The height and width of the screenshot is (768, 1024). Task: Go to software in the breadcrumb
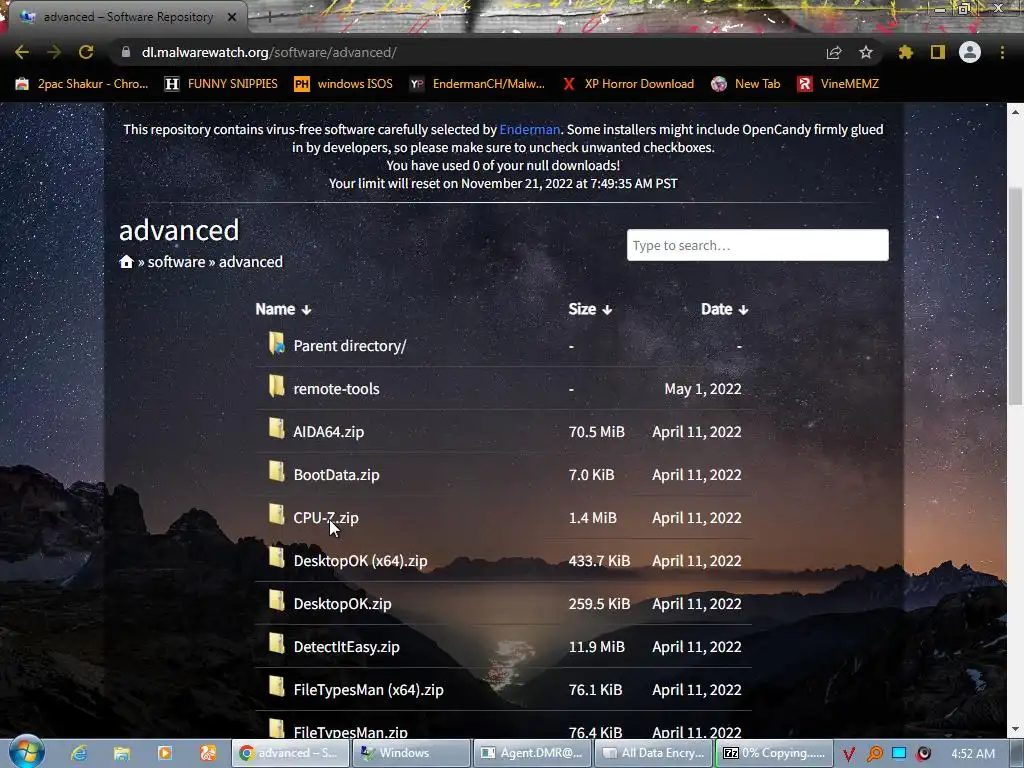click(176, 262)
